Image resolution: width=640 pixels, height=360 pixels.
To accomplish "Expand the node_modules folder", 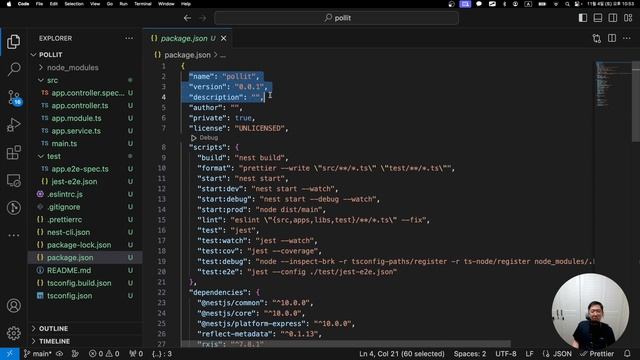I will [72, 67].
